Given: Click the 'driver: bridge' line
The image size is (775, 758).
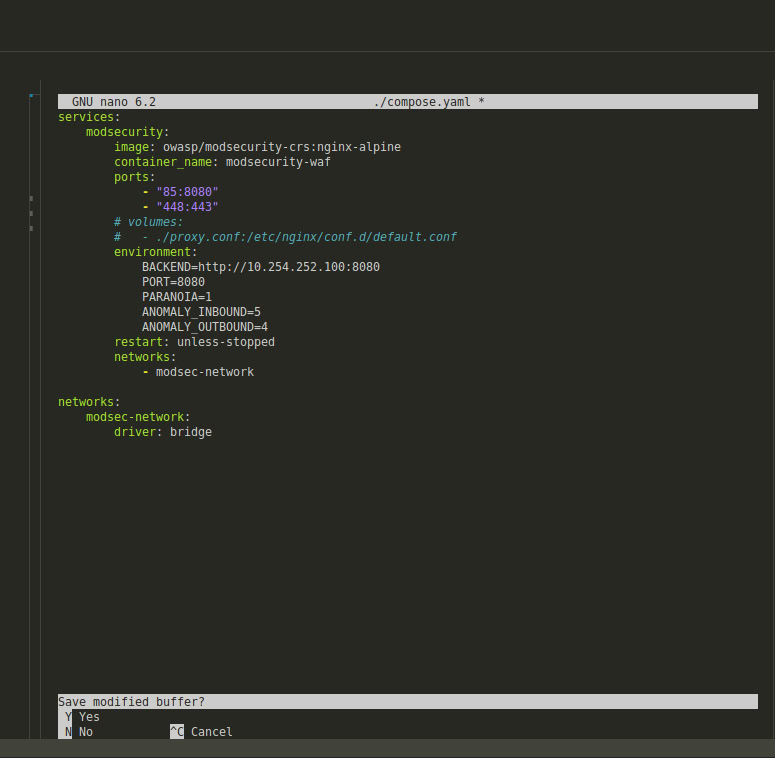Looking at the screenshot, I should [x=162, y=432].
